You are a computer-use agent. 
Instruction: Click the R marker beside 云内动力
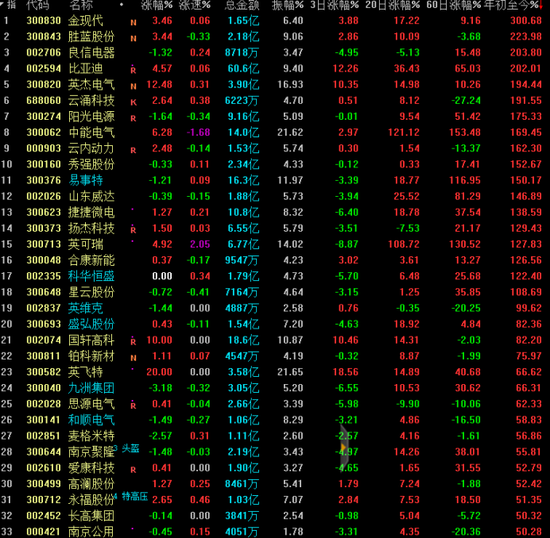(133, 150)
